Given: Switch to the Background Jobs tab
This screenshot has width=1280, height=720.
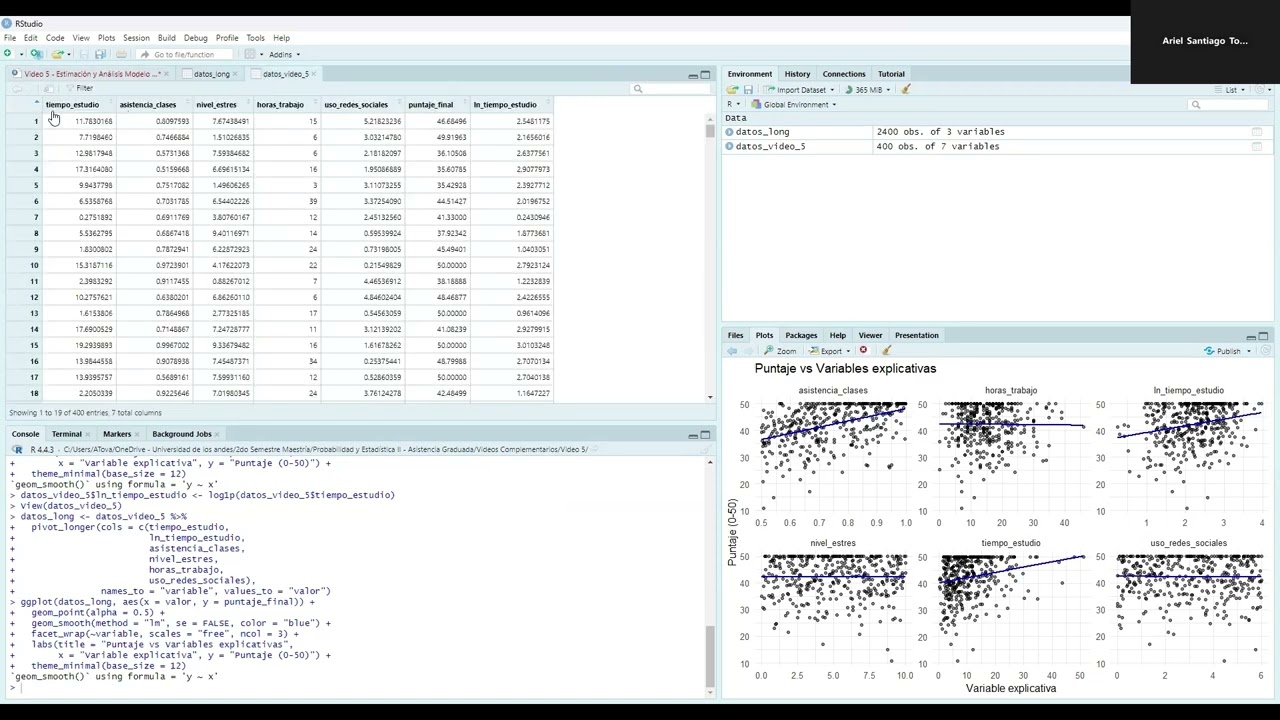Looking at the screenshot, I should 182,434.
